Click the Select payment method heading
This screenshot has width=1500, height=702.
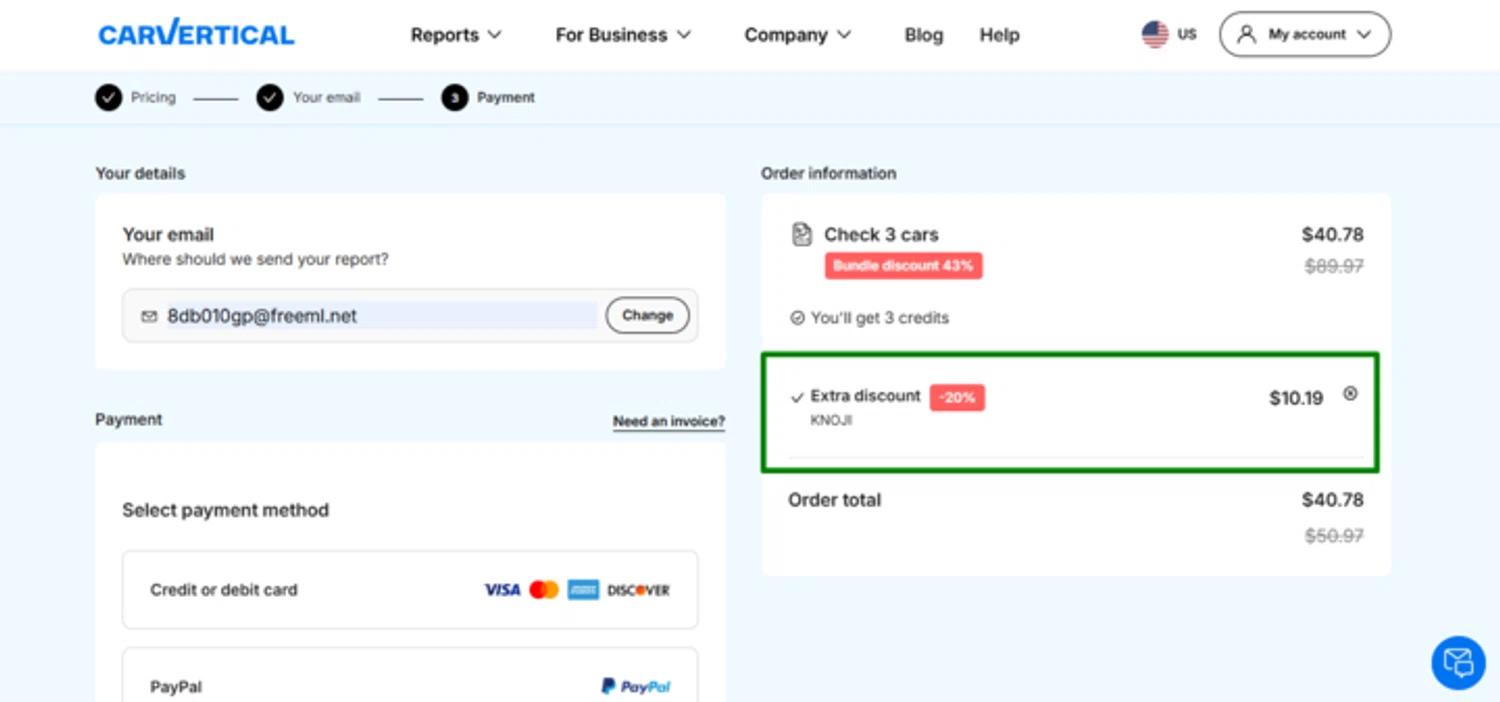225,510
